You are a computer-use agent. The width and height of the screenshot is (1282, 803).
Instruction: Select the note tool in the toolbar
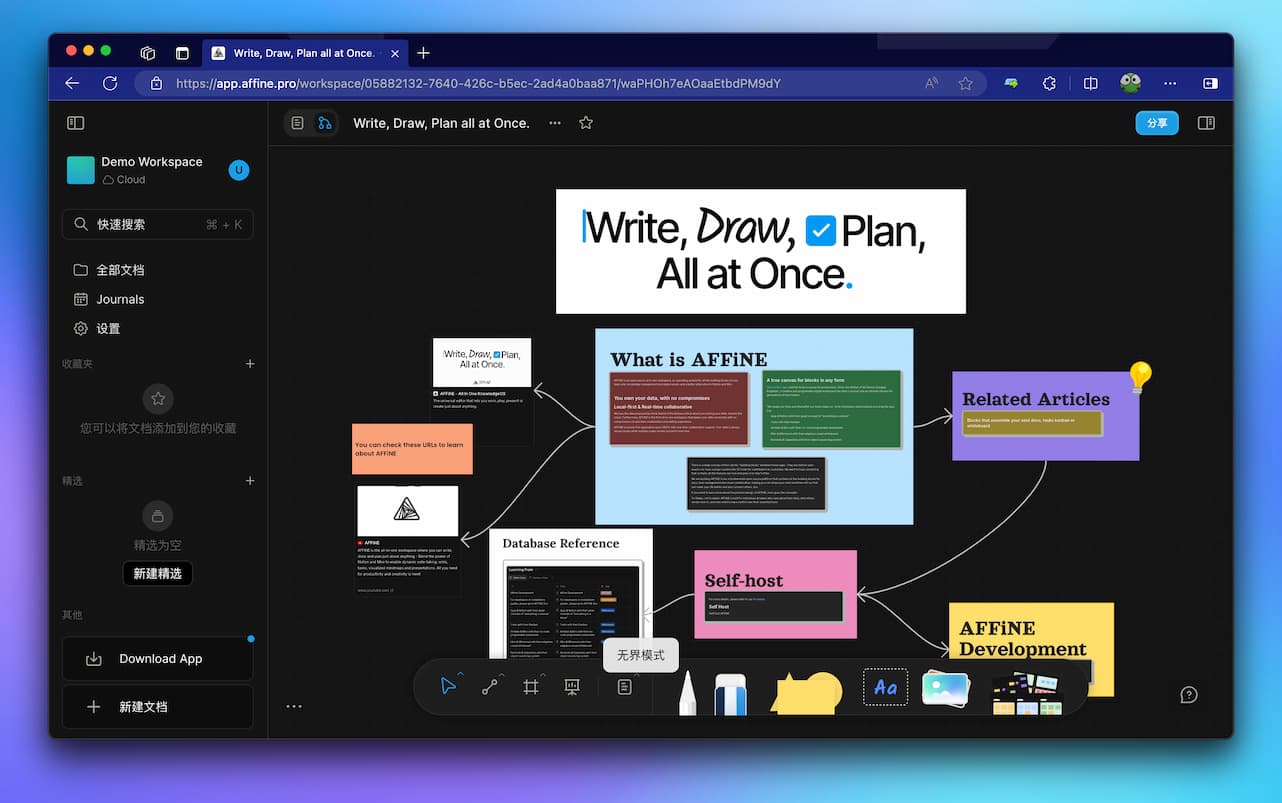click(x=624, y=687)
